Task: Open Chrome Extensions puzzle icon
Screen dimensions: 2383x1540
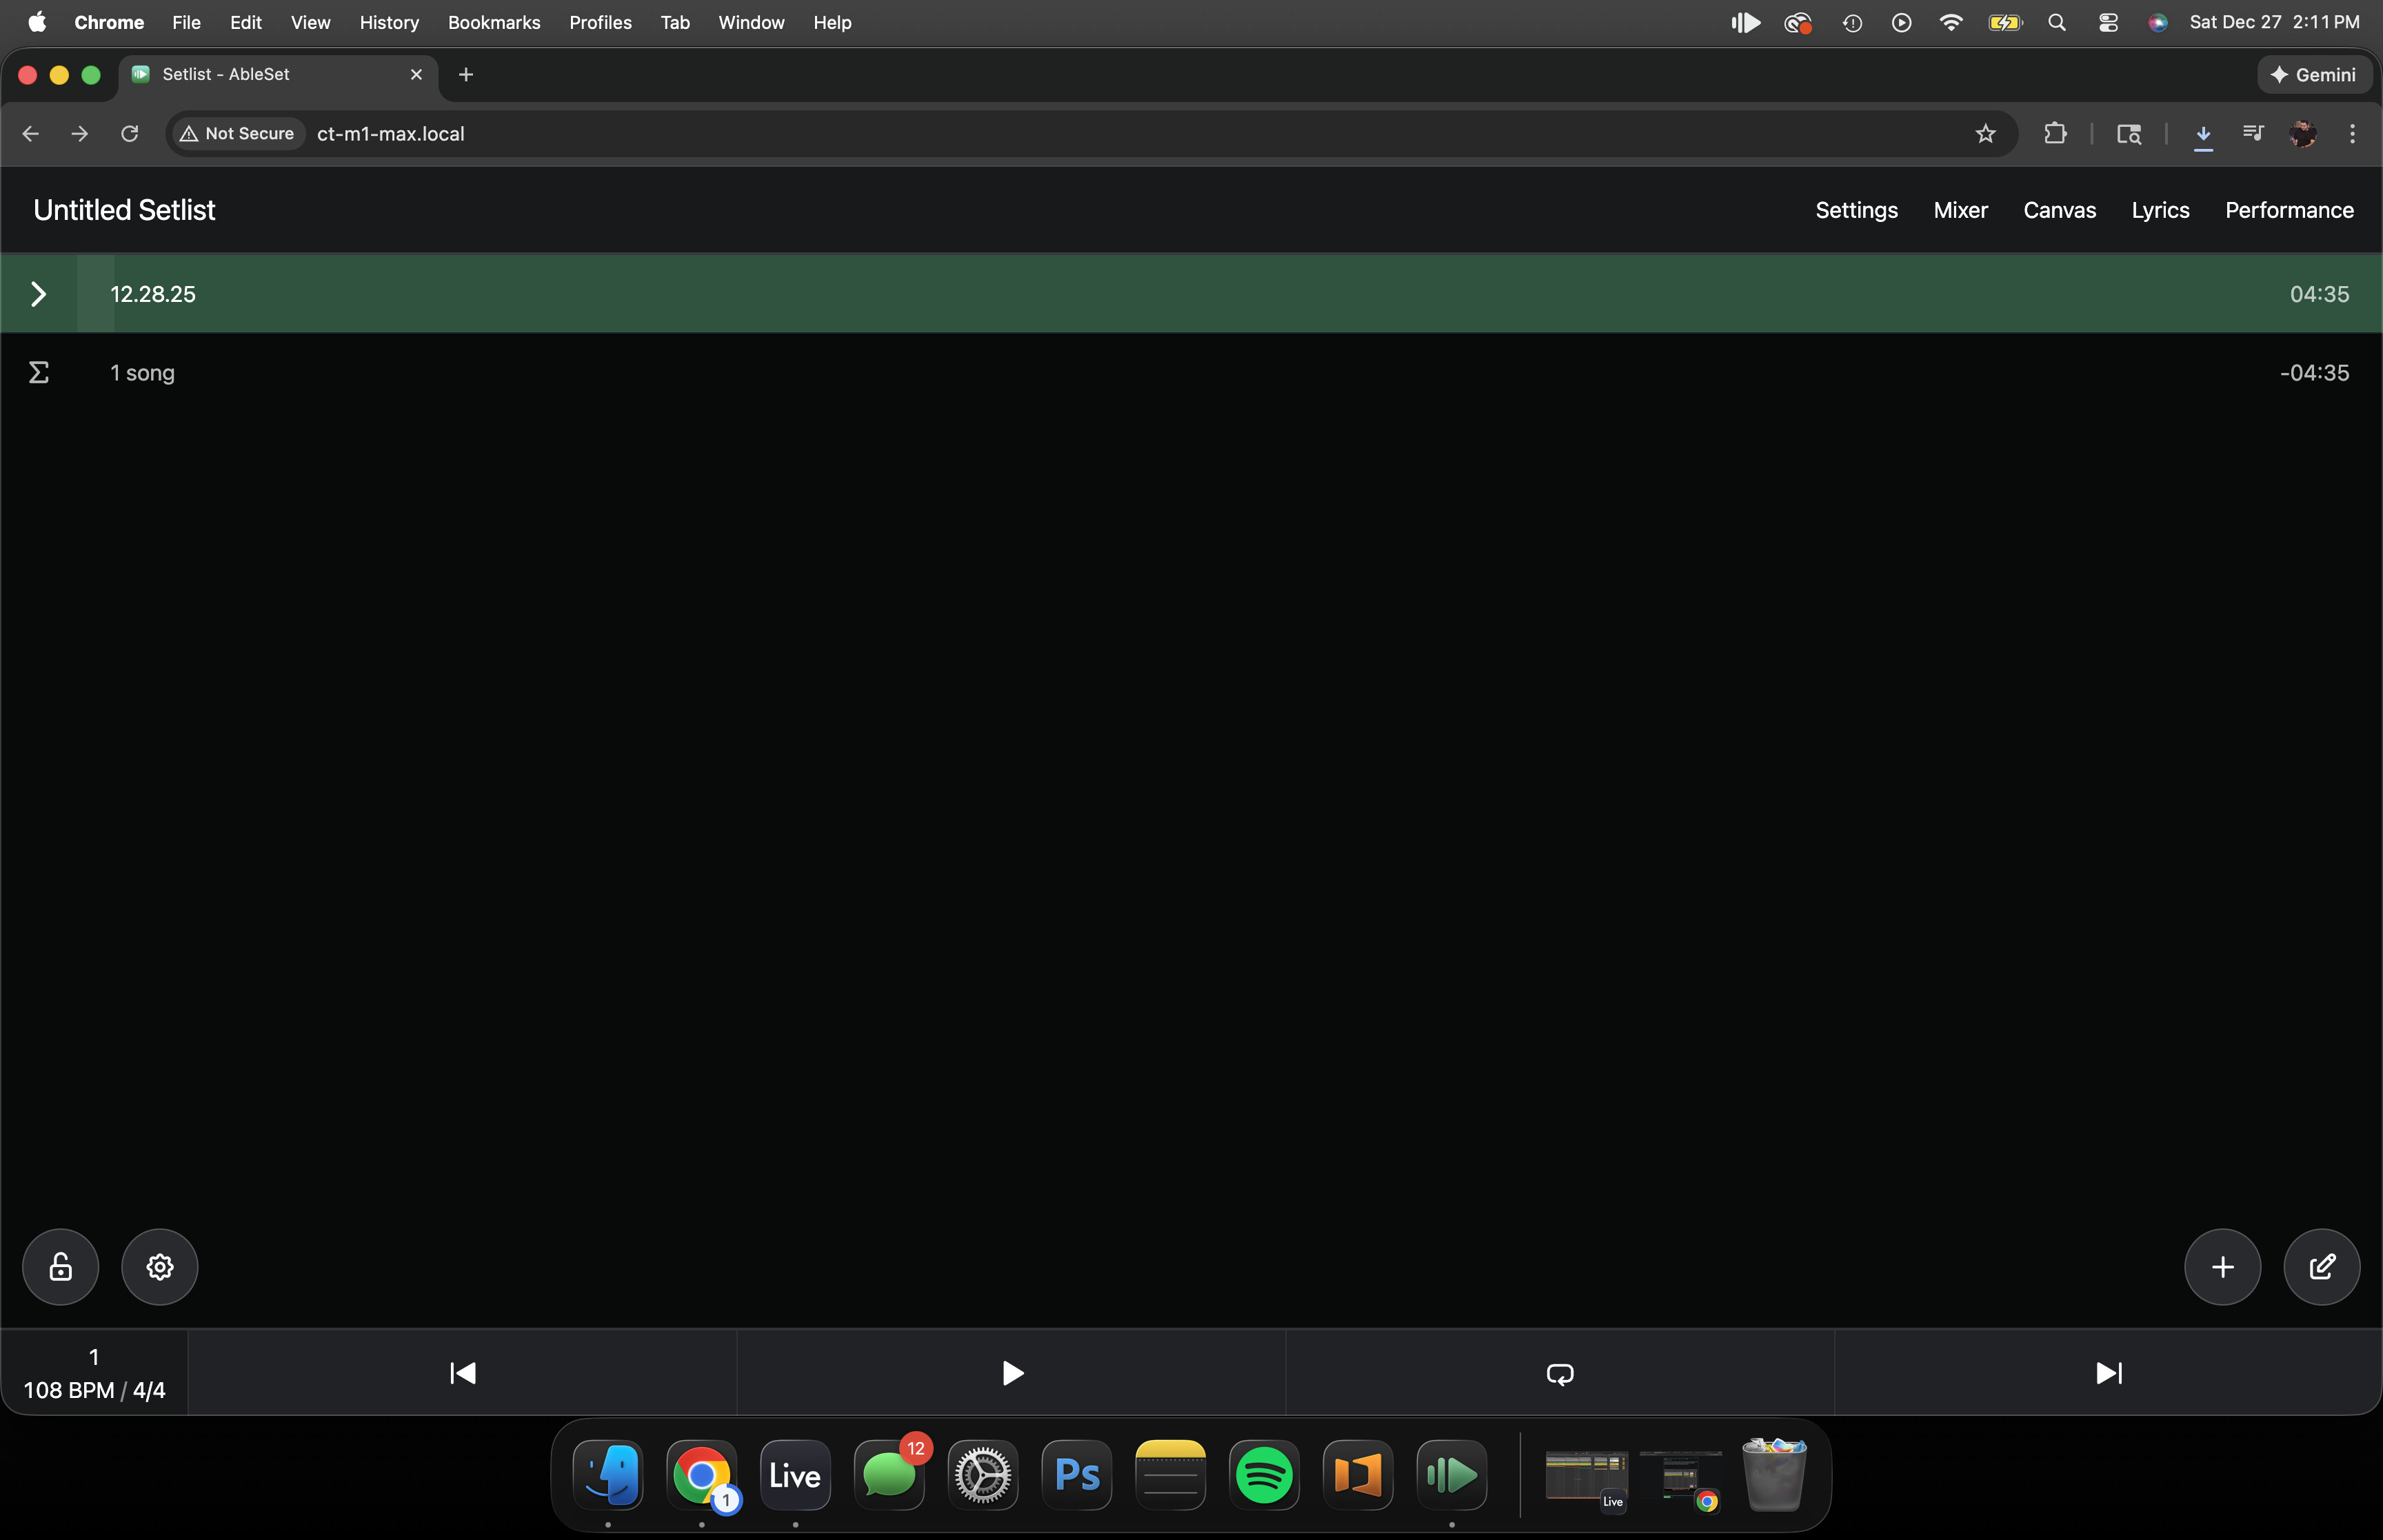Action: 2055,134
